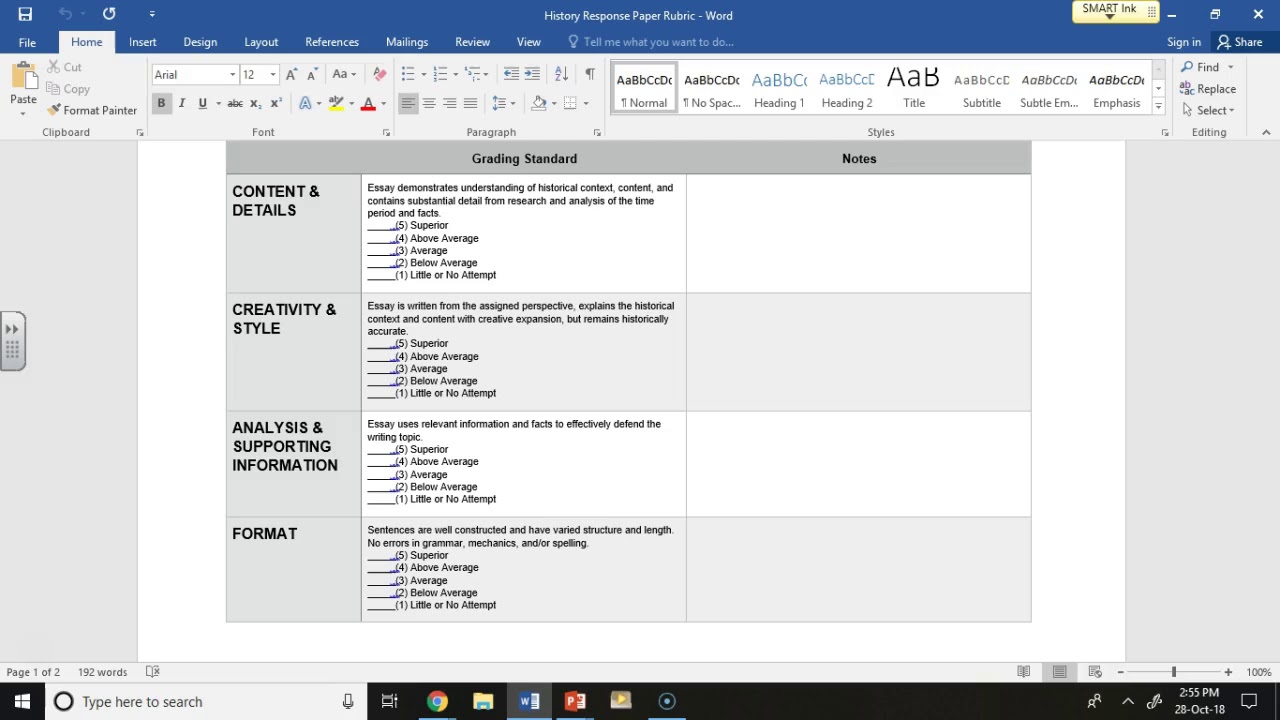
Task: Click Sign in link
Action: [x=1184, y=42]
